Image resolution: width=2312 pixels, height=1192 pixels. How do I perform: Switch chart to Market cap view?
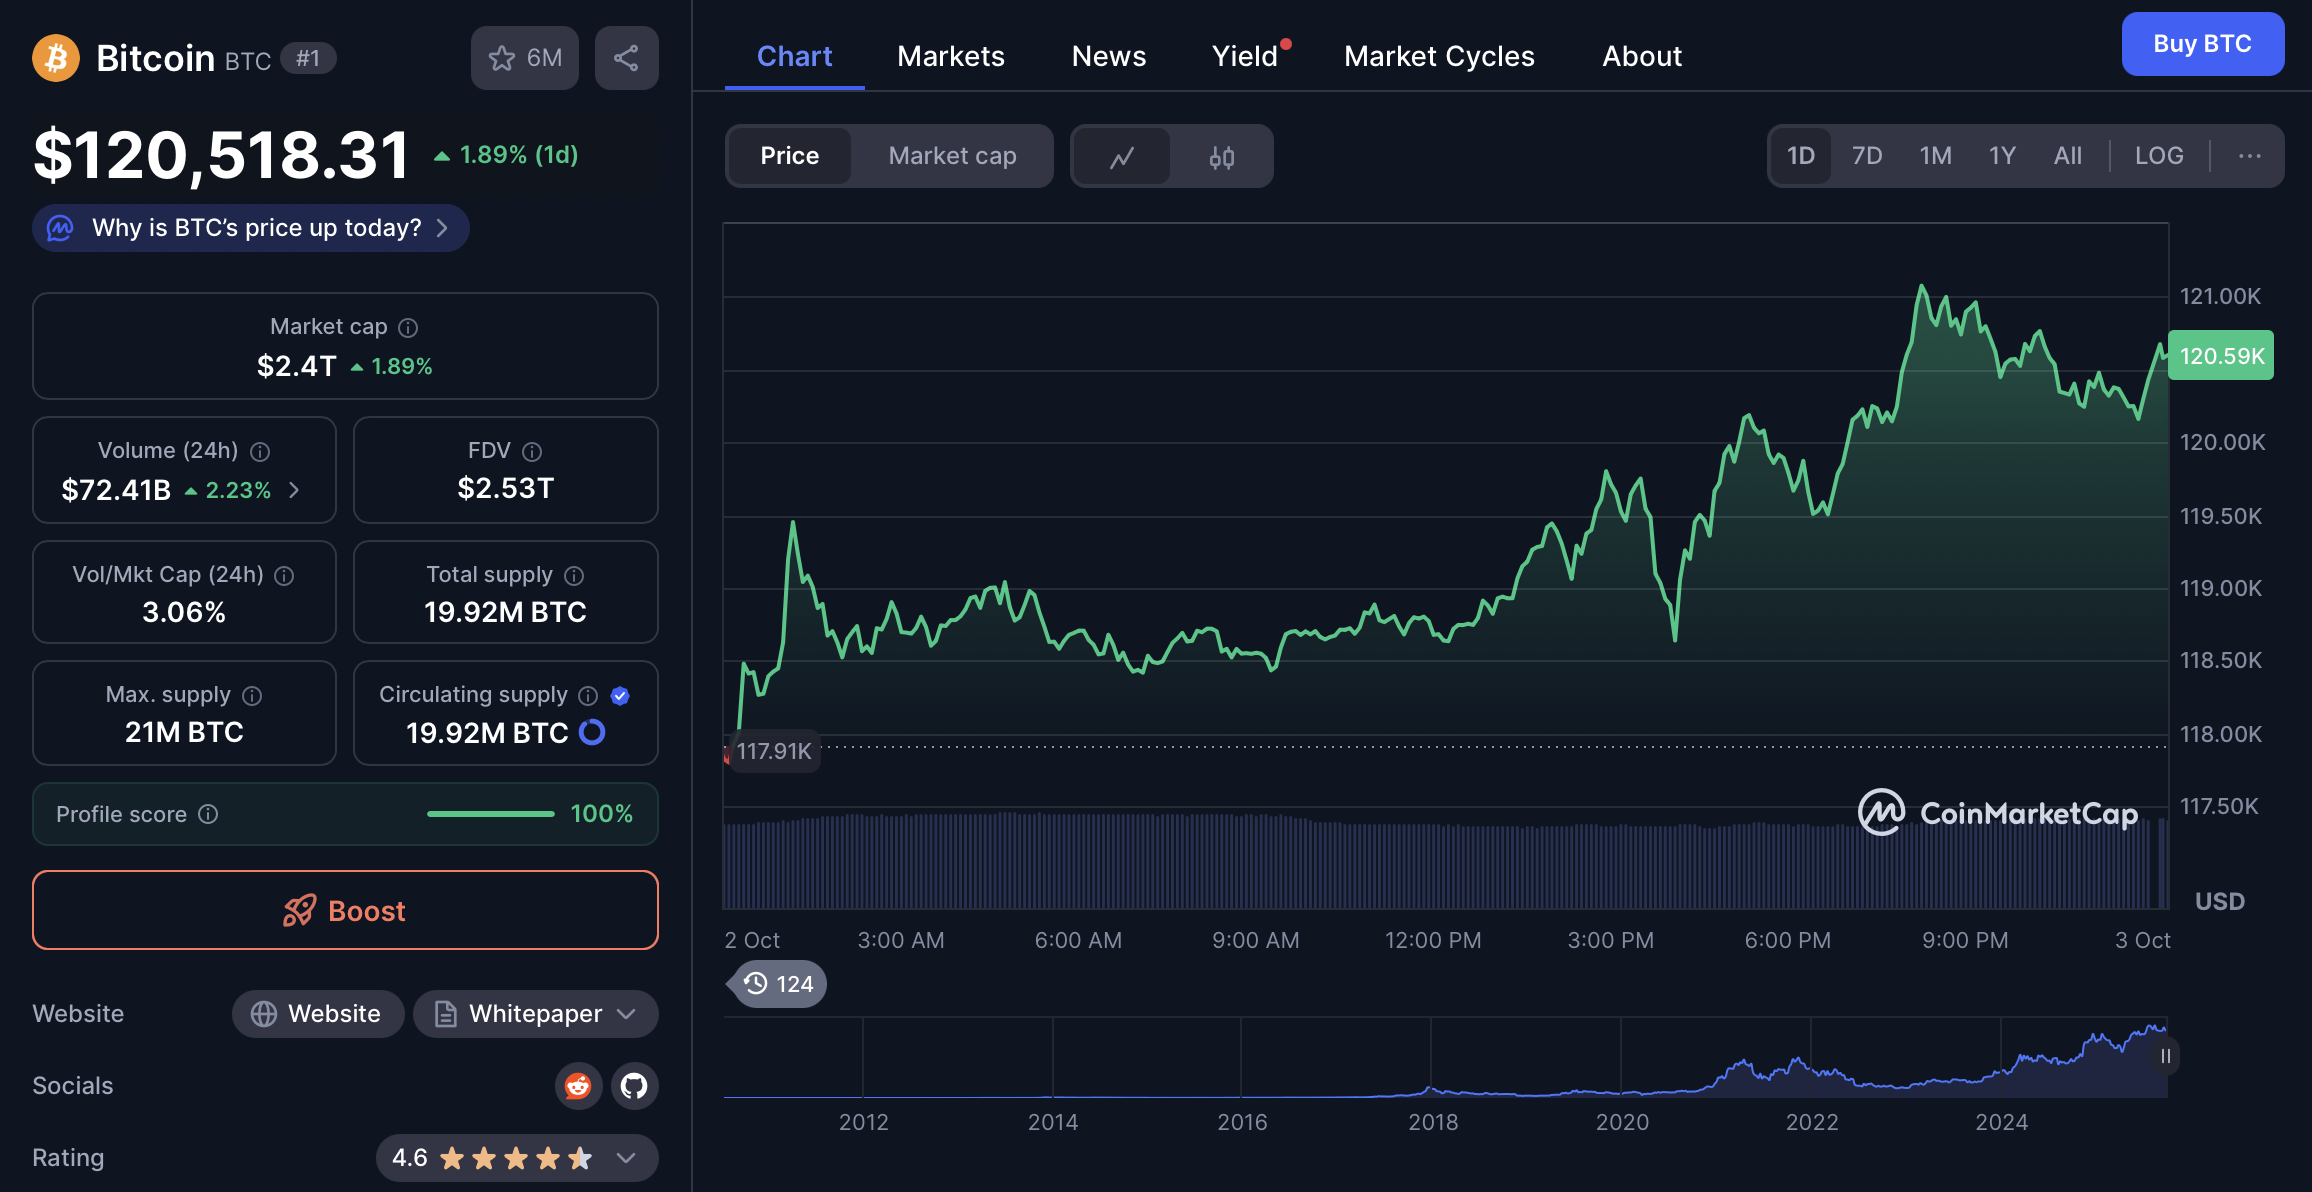[x=952, y=156]
